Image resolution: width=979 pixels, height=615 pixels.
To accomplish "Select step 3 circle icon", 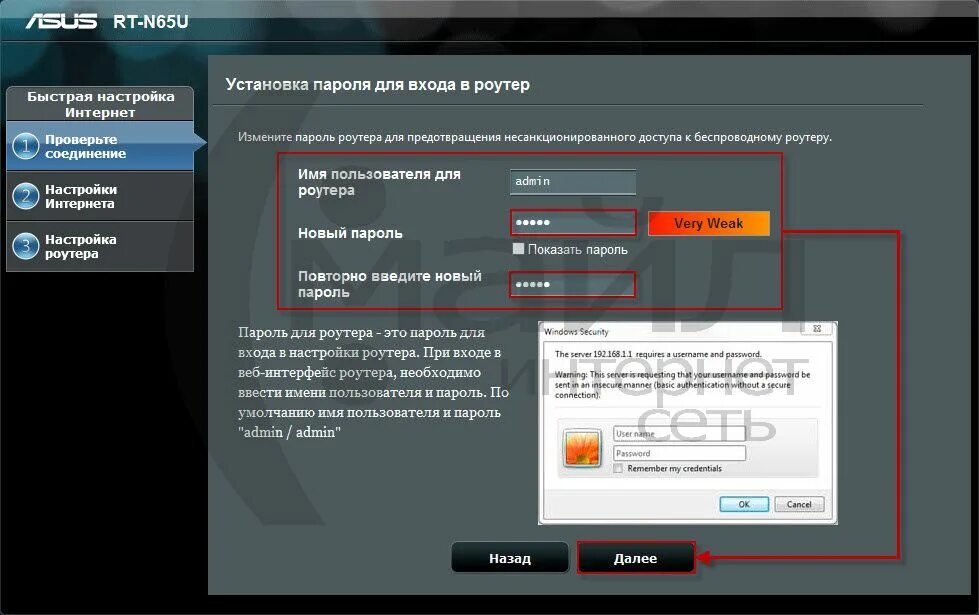I will pyautogui.click(x=26, y=246).
